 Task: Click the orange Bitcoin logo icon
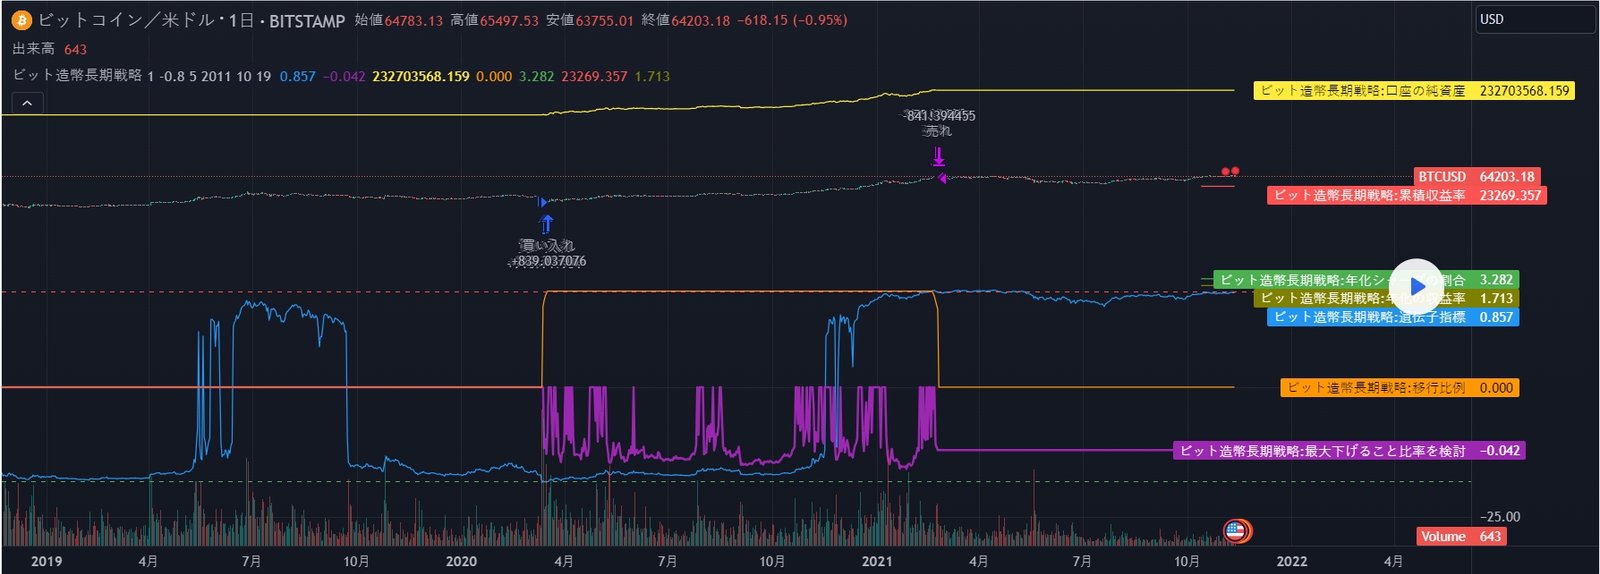21,20
